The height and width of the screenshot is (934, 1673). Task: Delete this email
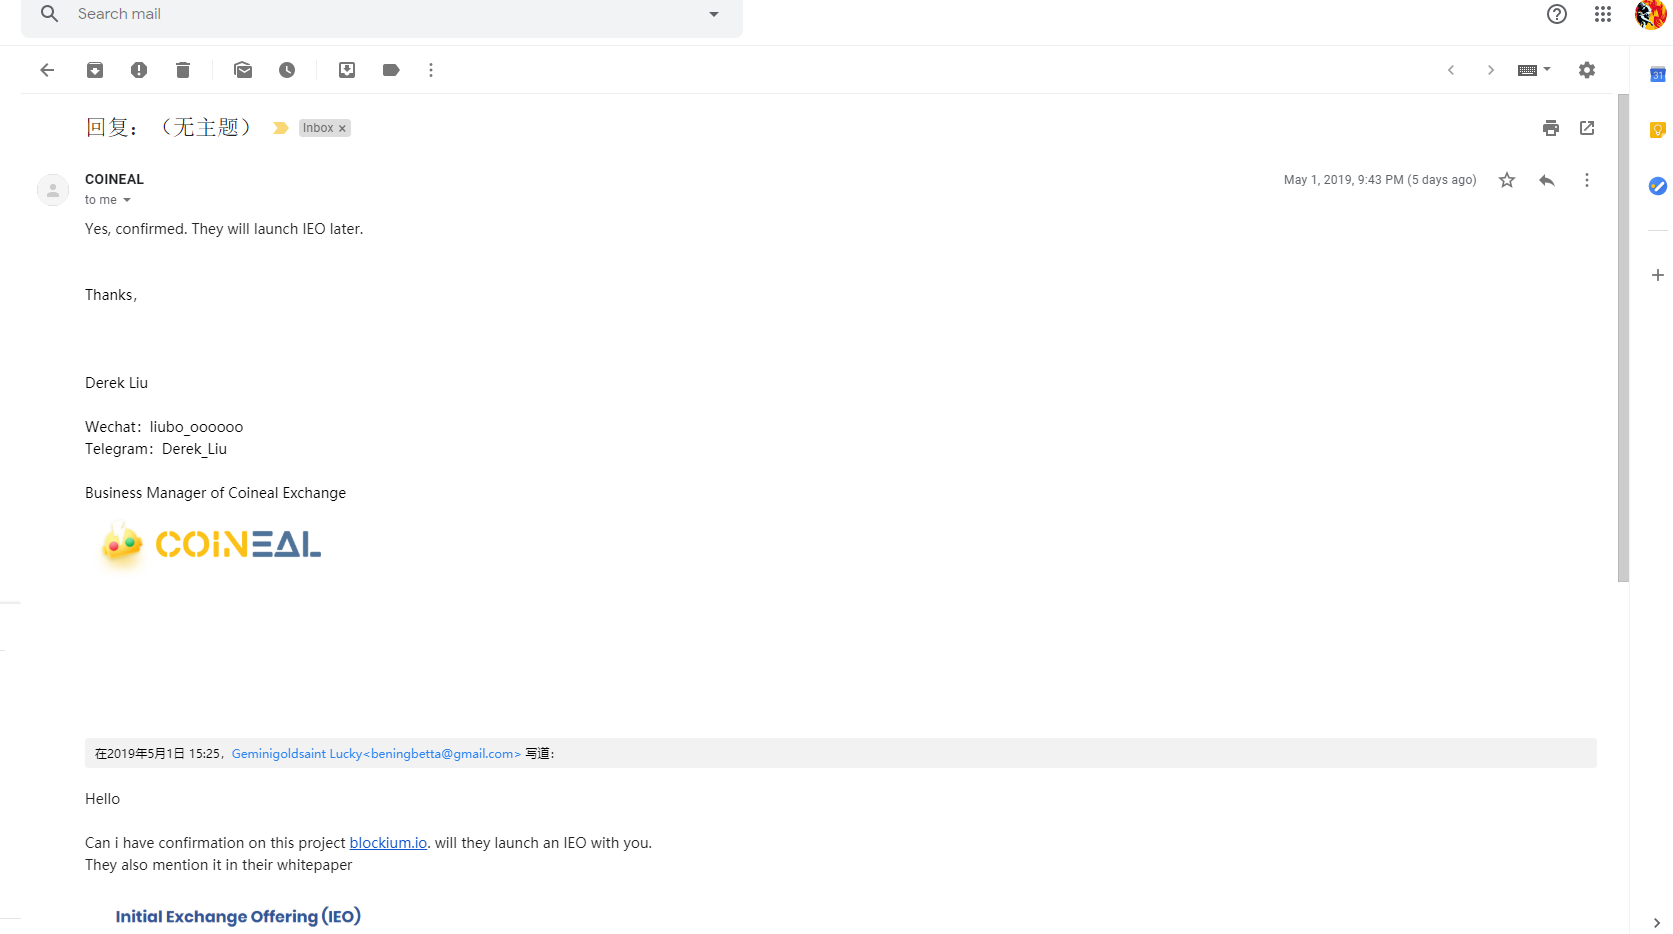click(x=183, y=70)
